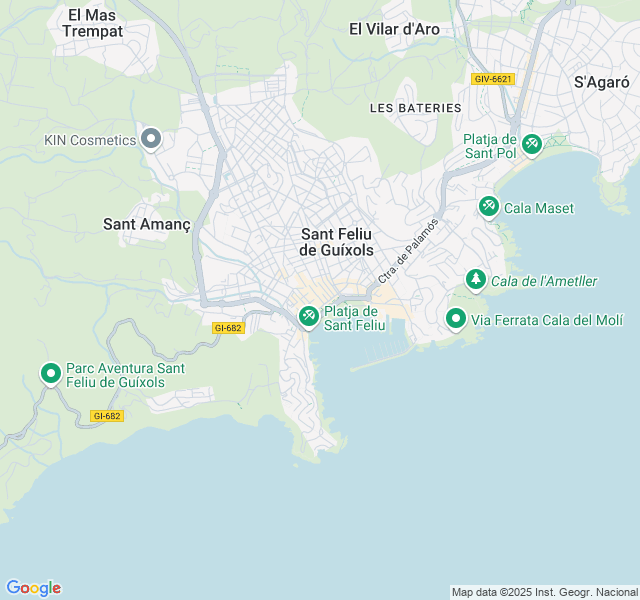Click the KIN Cosmetics location pin
Screen dimensions: 640x600
click(151, 139)
